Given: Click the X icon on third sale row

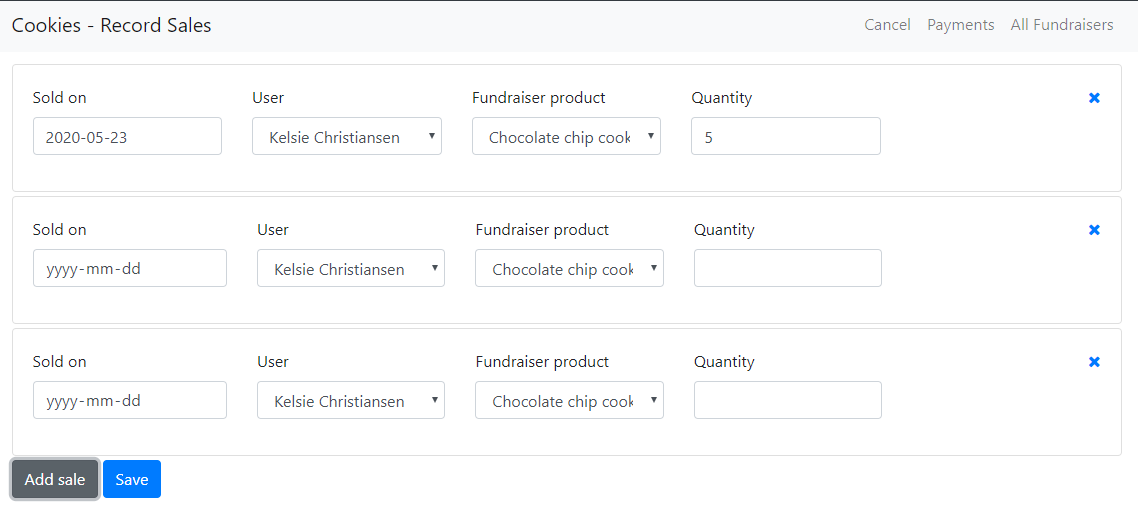Looking at the screenshot, I should (1094, 362).
